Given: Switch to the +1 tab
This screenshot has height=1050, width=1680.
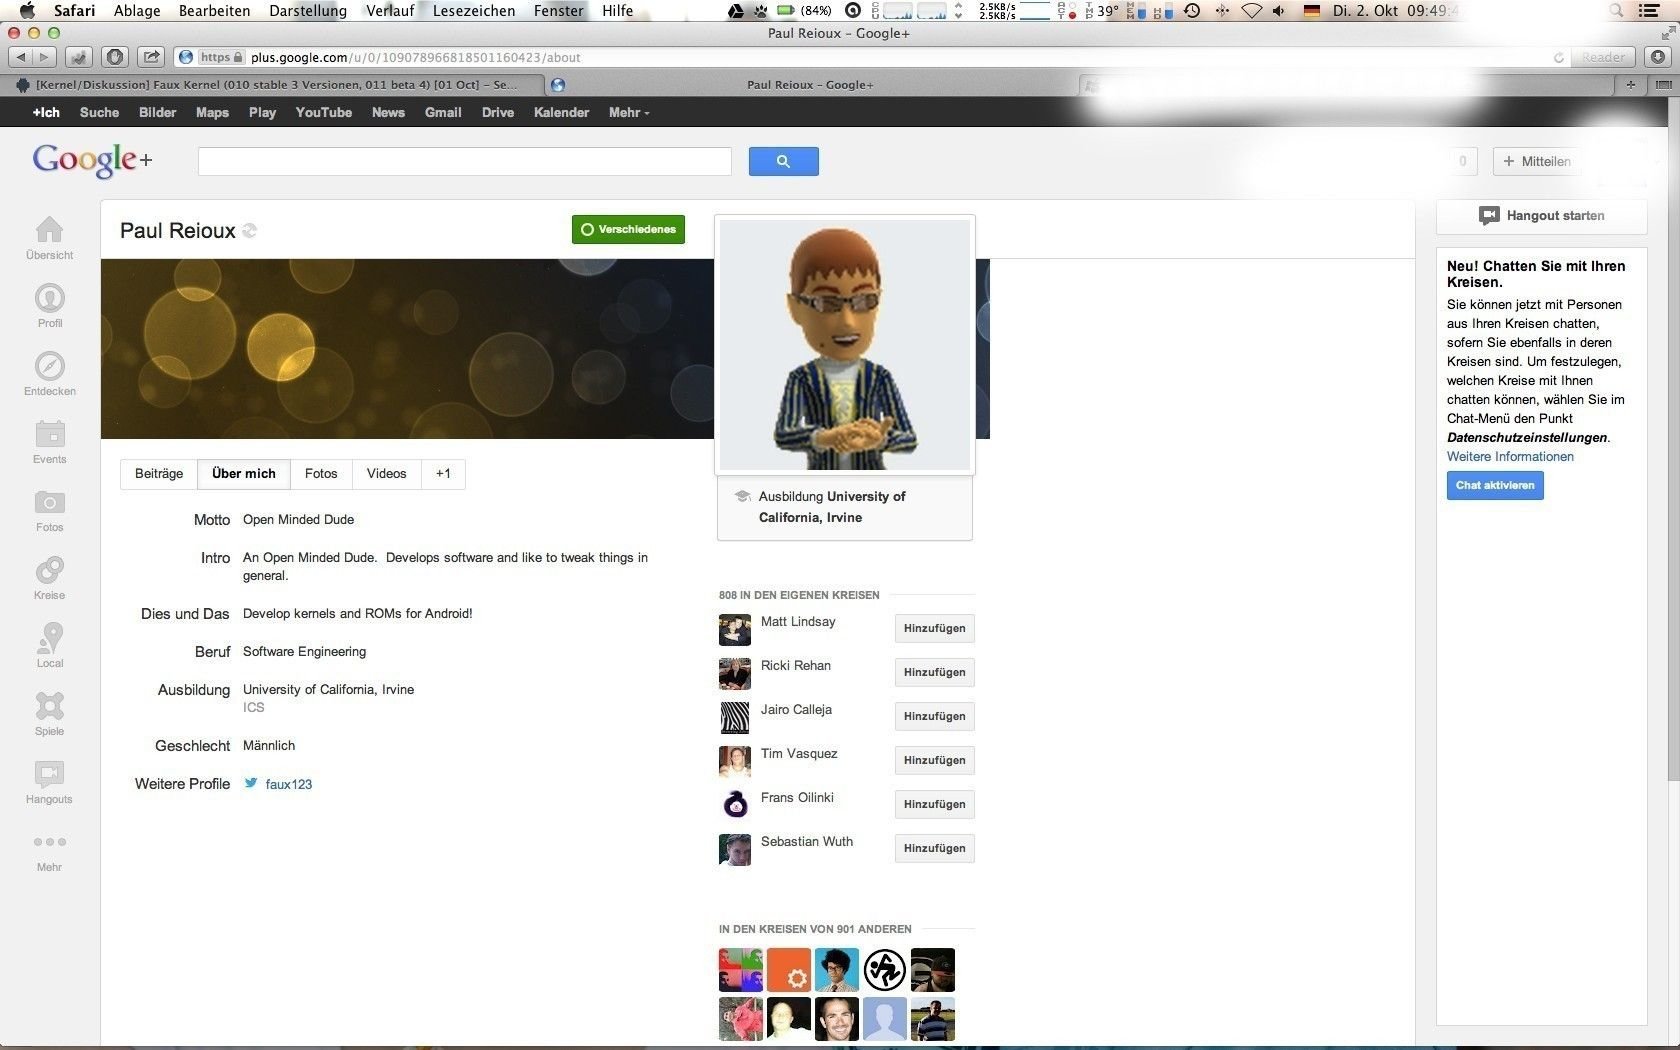Looking at the screenshot, I should pyautogui.click(x=443, y=473).
